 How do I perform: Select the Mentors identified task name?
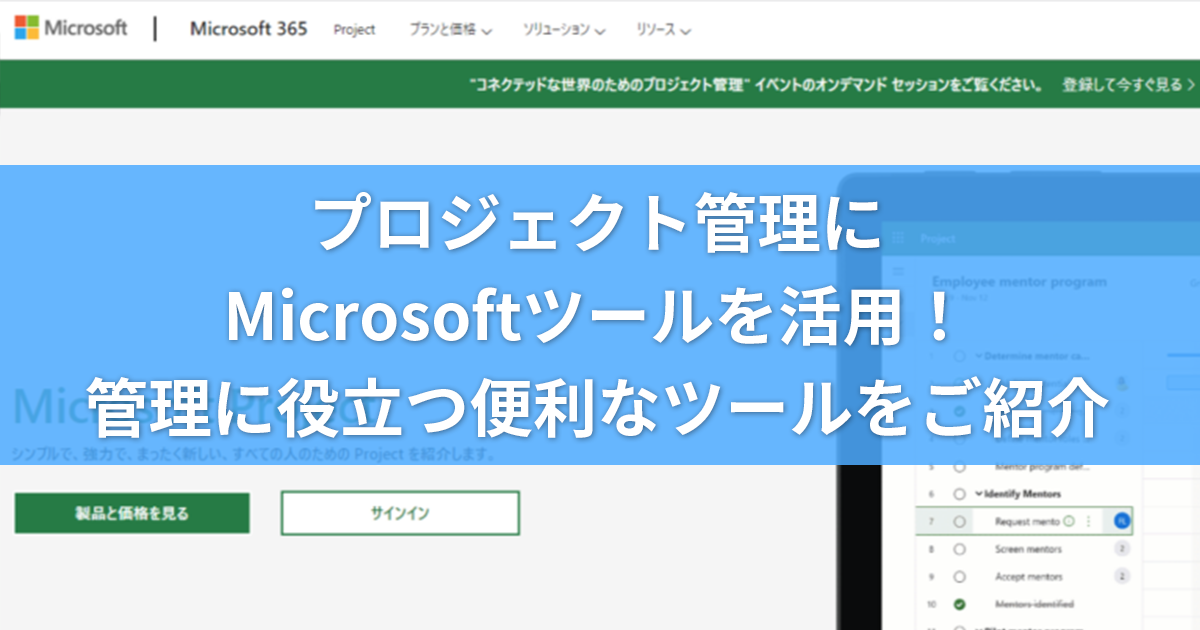point(1034,604)
